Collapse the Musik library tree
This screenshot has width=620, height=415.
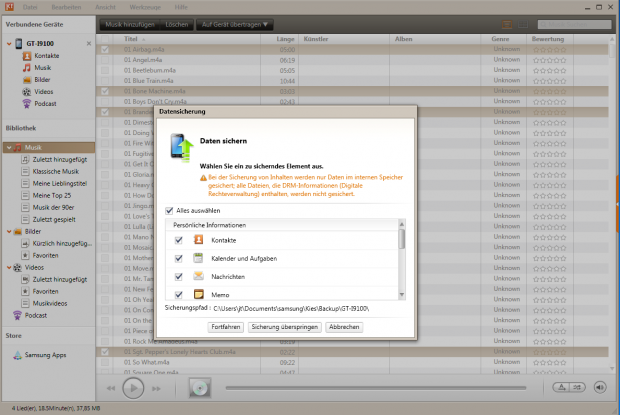pos(9,147)
